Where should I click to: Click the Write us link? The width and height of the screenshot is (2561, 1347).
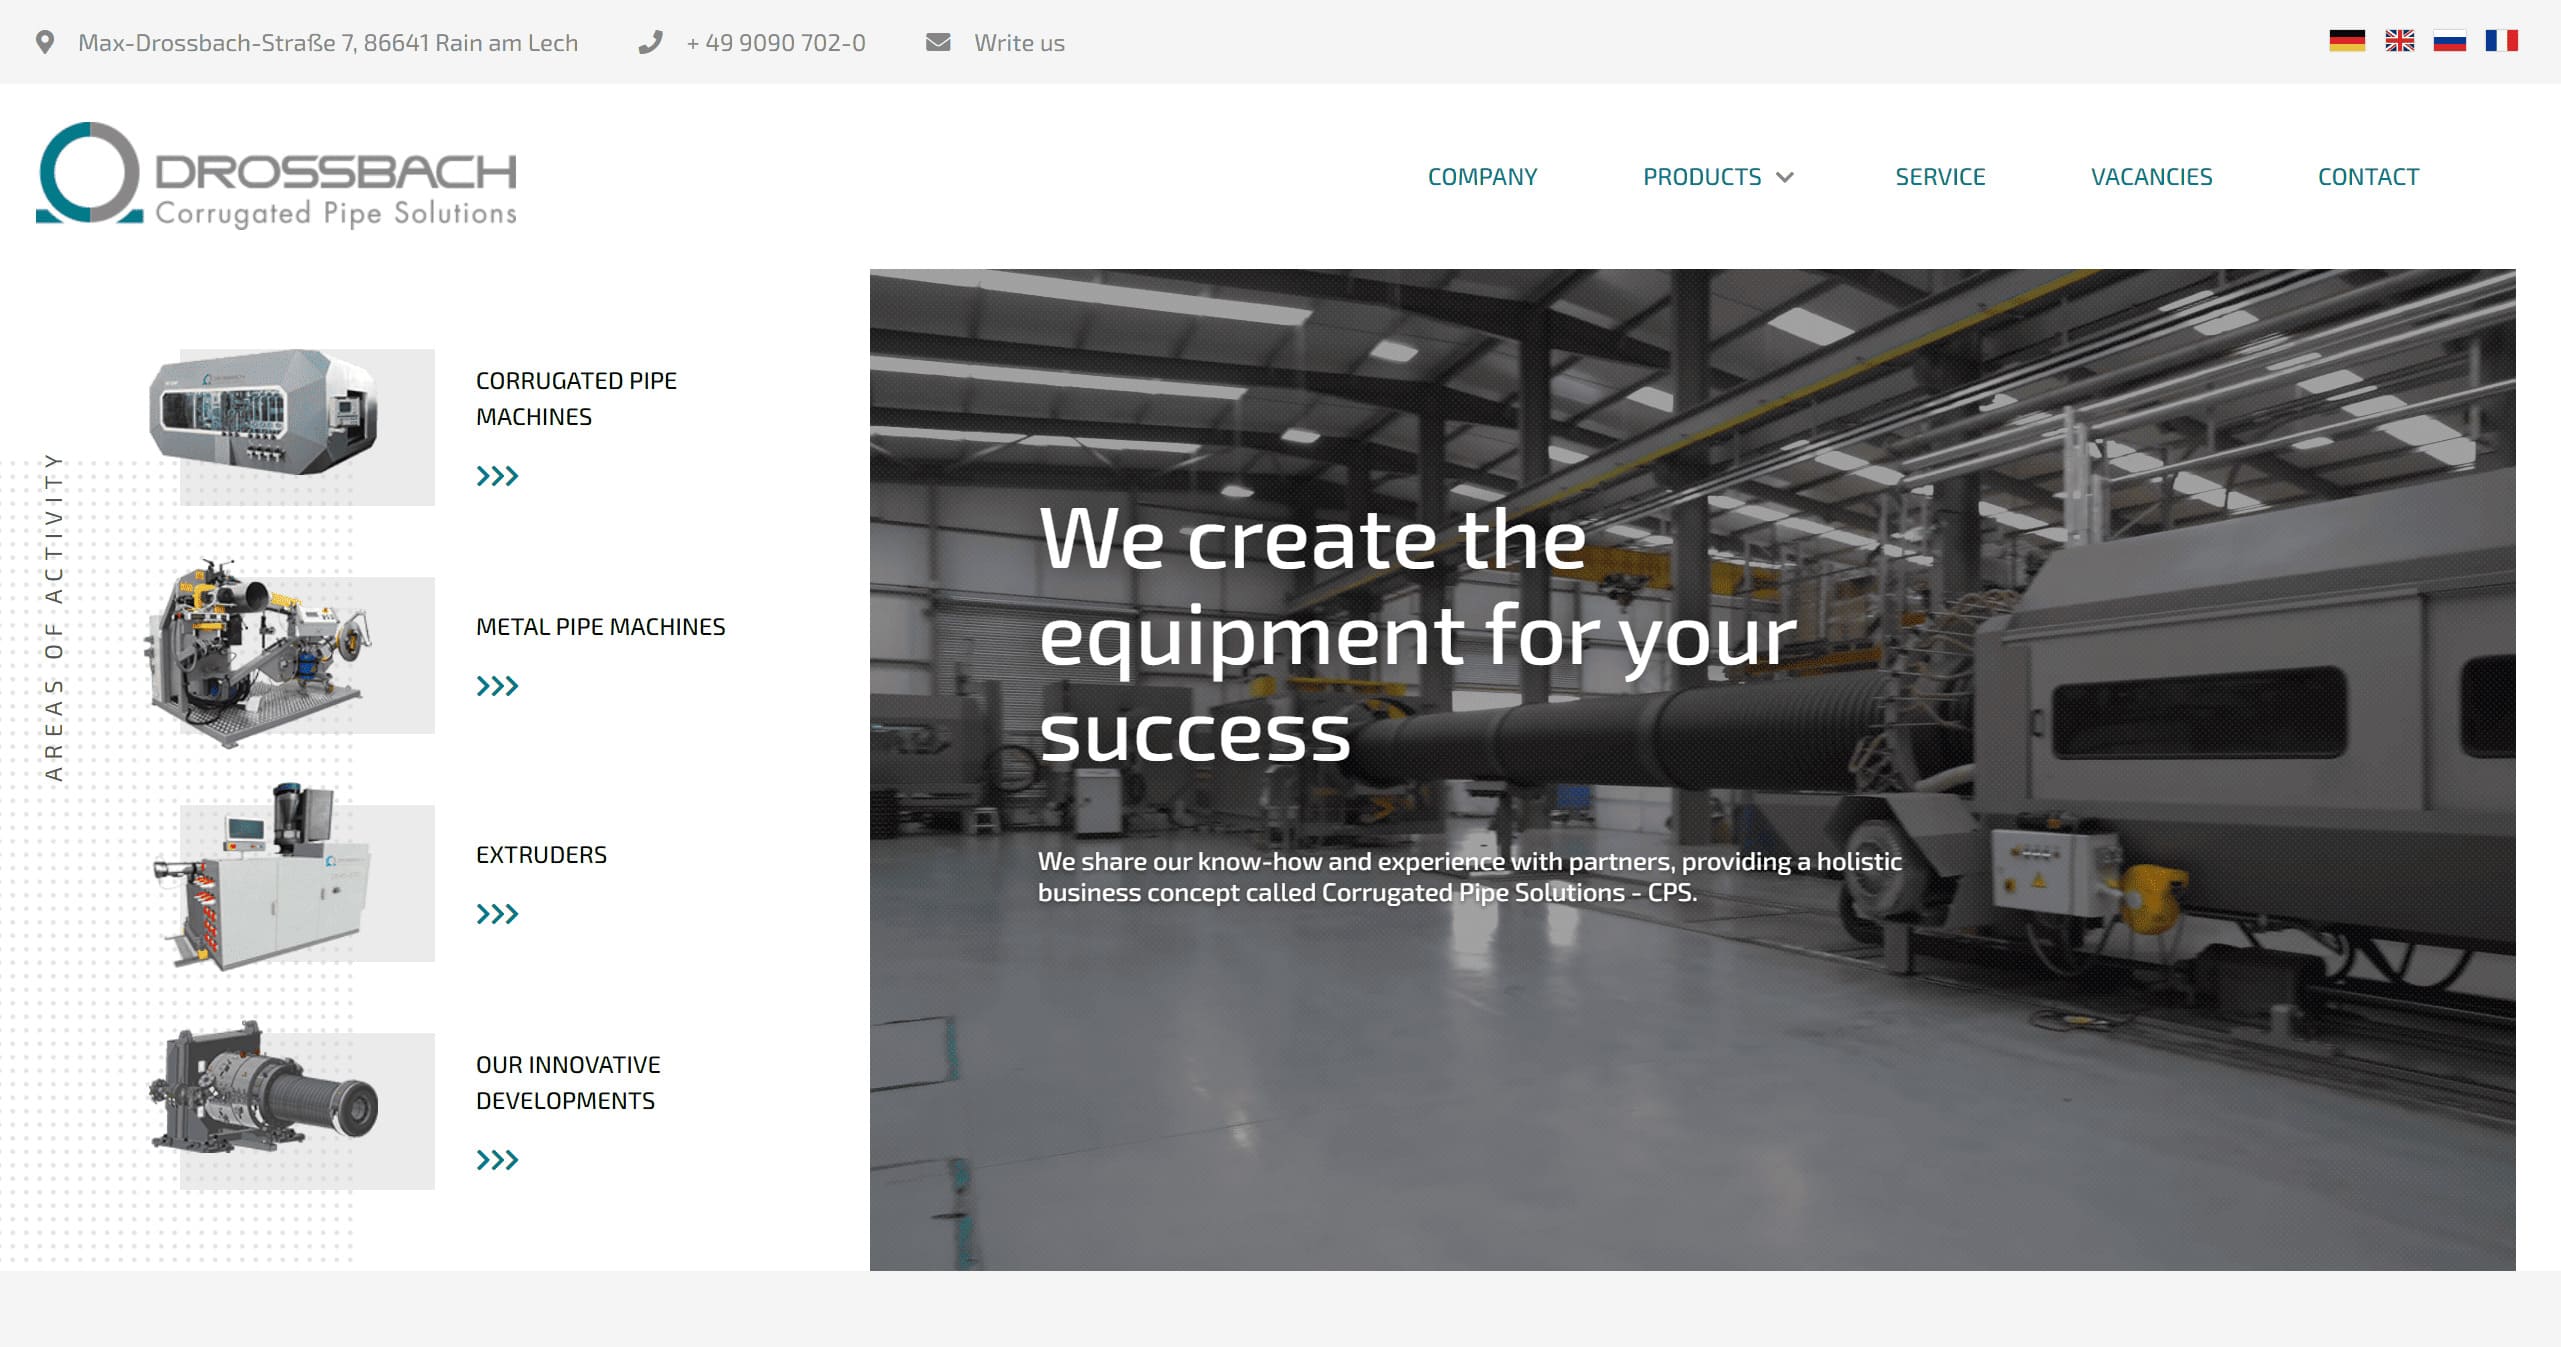click(1019, 43)
